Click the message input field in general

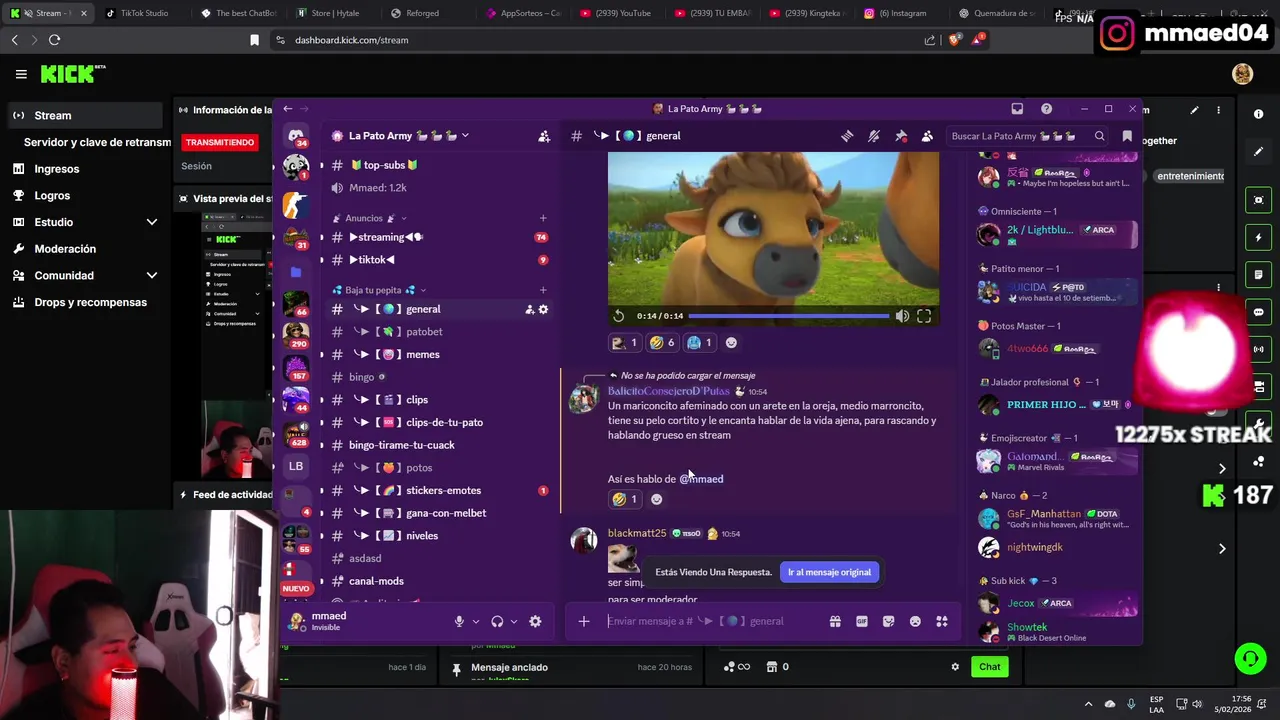coord(710,621)
